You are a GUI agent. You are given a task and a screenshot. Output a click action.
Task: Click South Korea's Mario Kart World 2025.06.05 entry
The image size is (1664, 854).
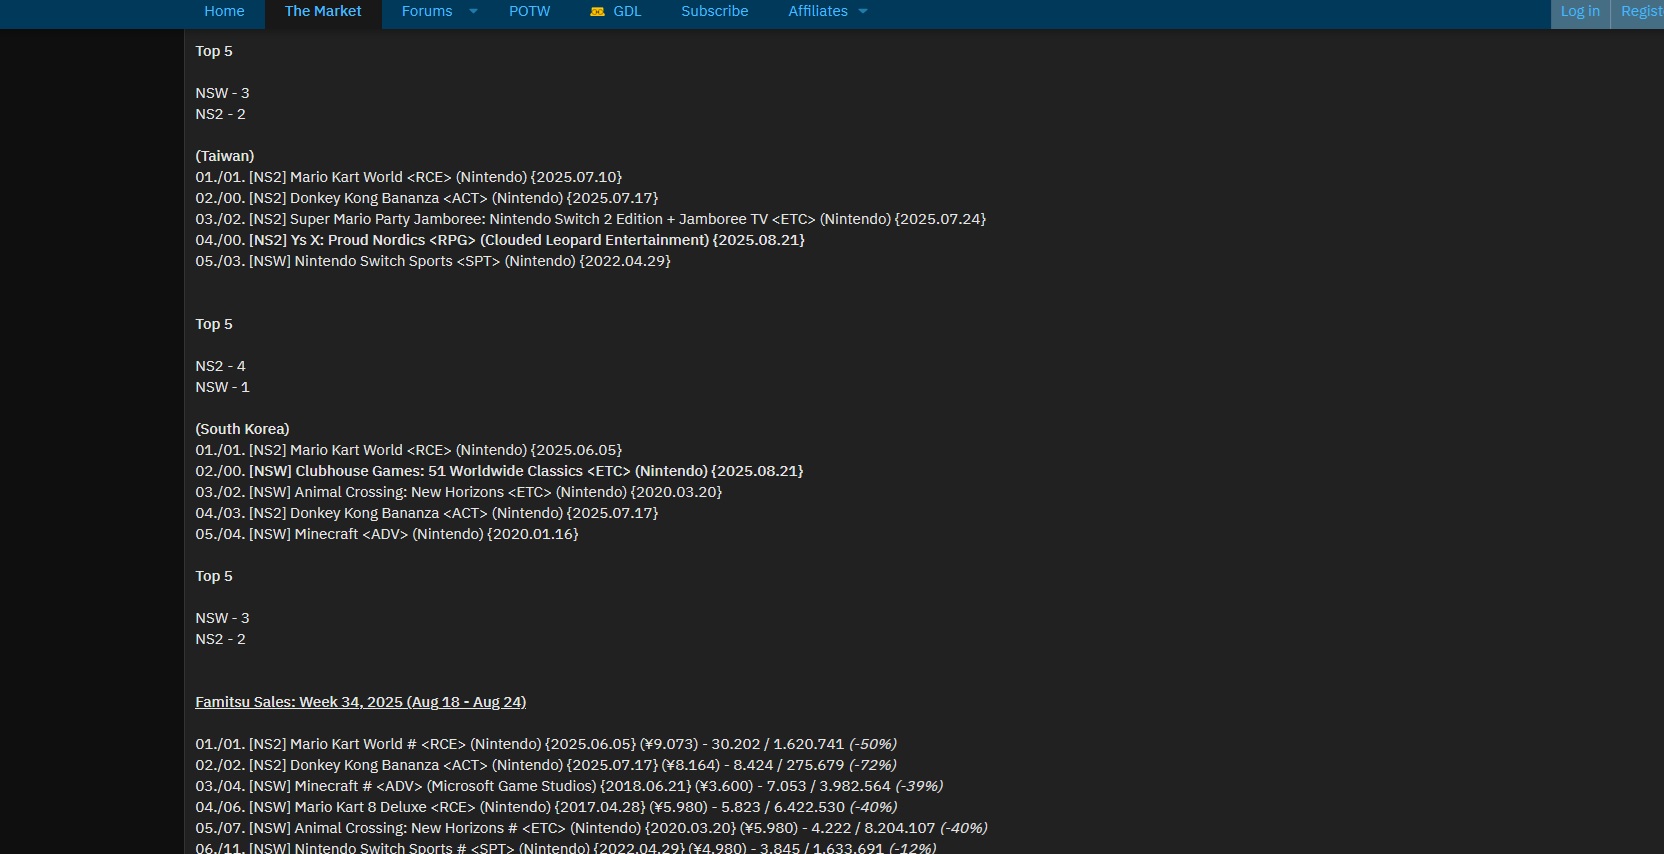click(408, 450)
